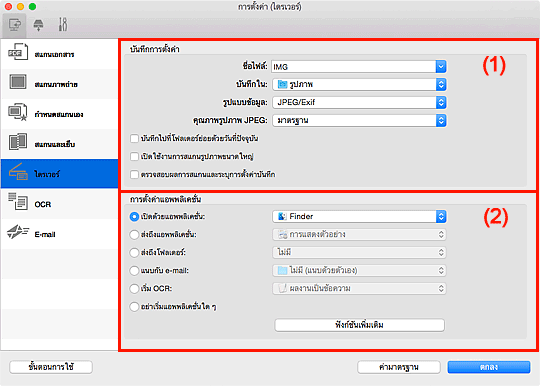Select the attach to e-mail radio button
This screenshot has width=540, height=386.
point(134,271)
